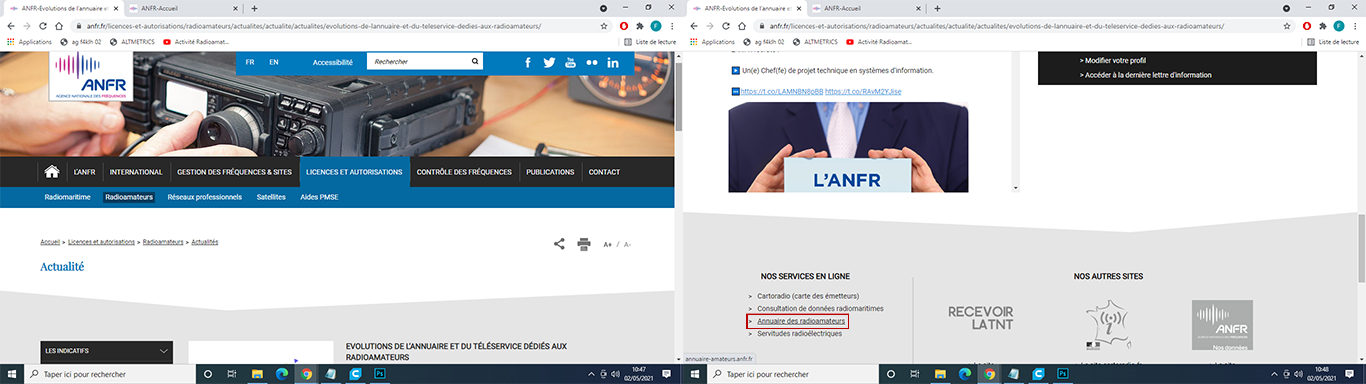Open new tab in right browser window

937,8
